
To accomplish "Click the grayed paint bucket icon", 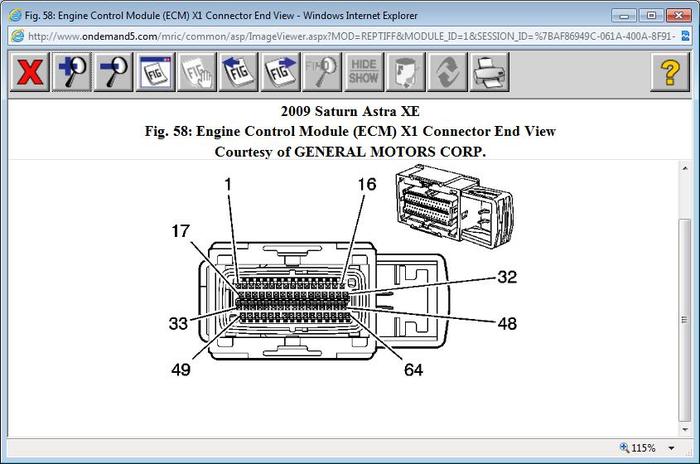I will tap(405, 72).
